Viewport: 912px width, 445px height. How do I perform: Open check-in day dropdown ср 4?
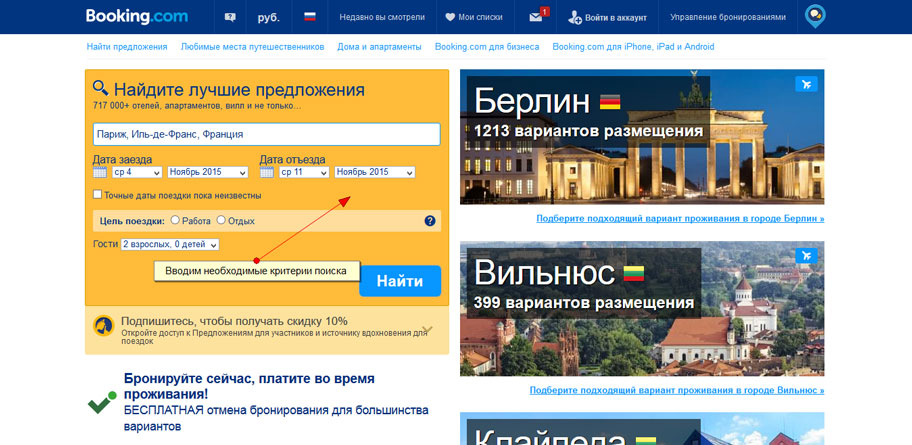coord(137,172)
